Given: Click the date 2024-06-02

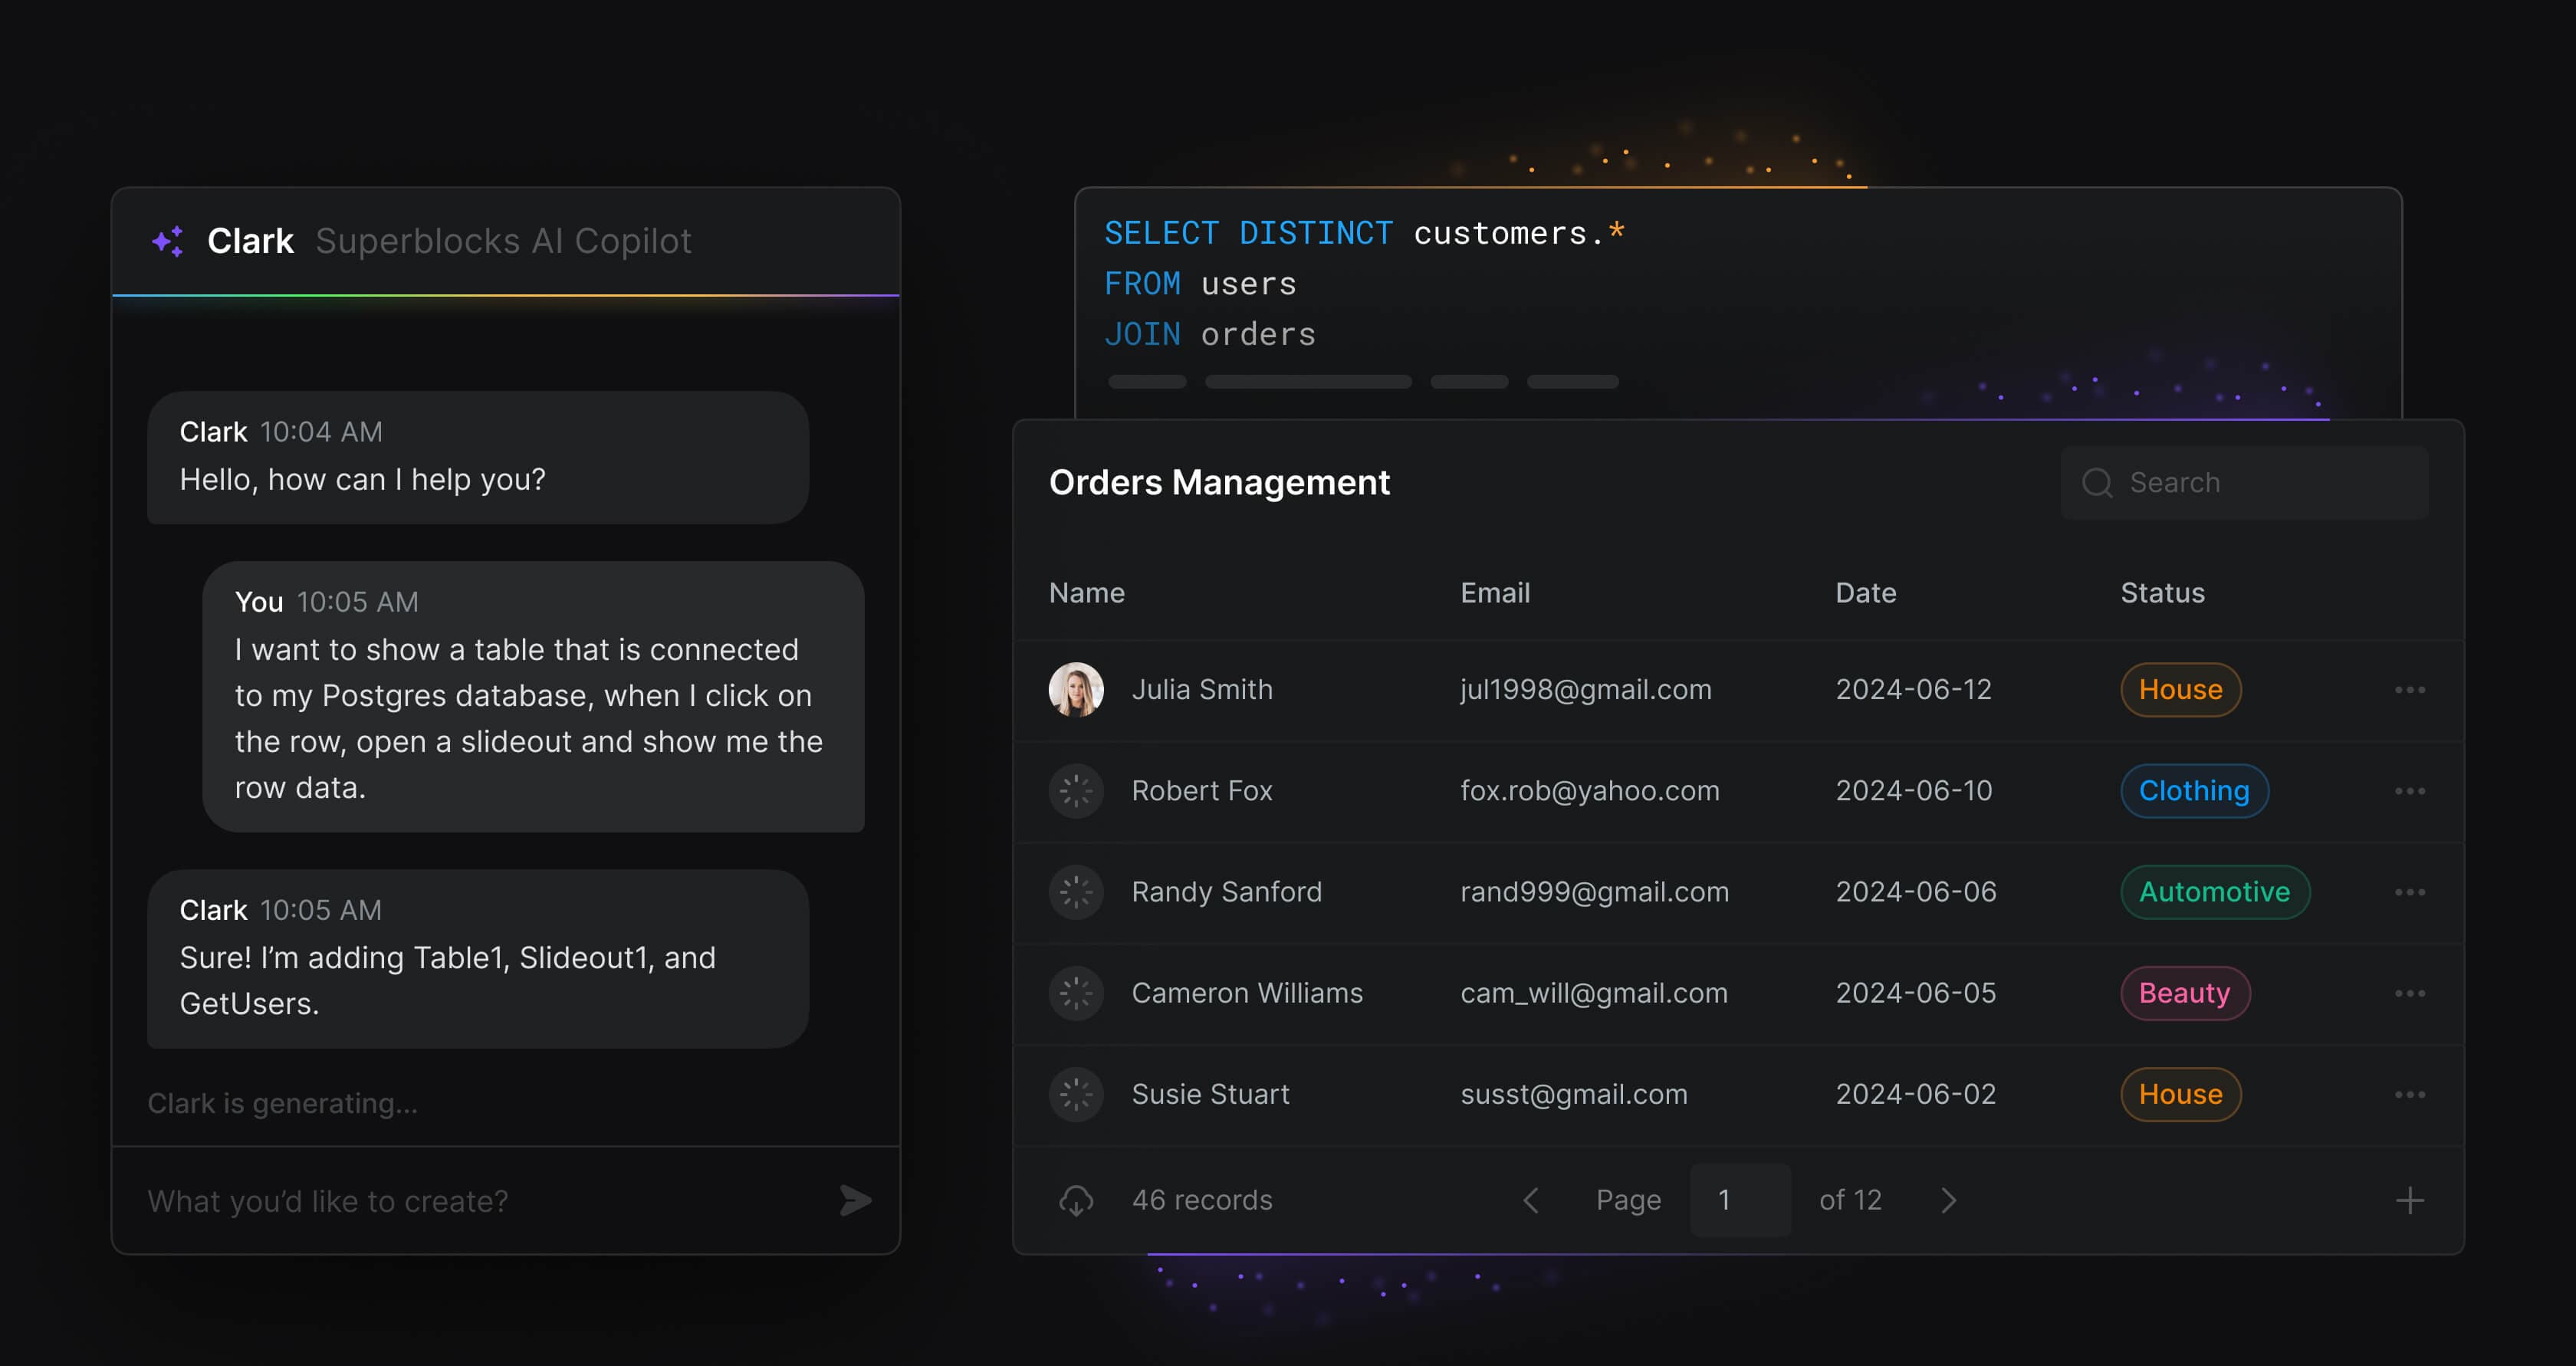Looking at the screenshot, I should coord(1916,1094).
